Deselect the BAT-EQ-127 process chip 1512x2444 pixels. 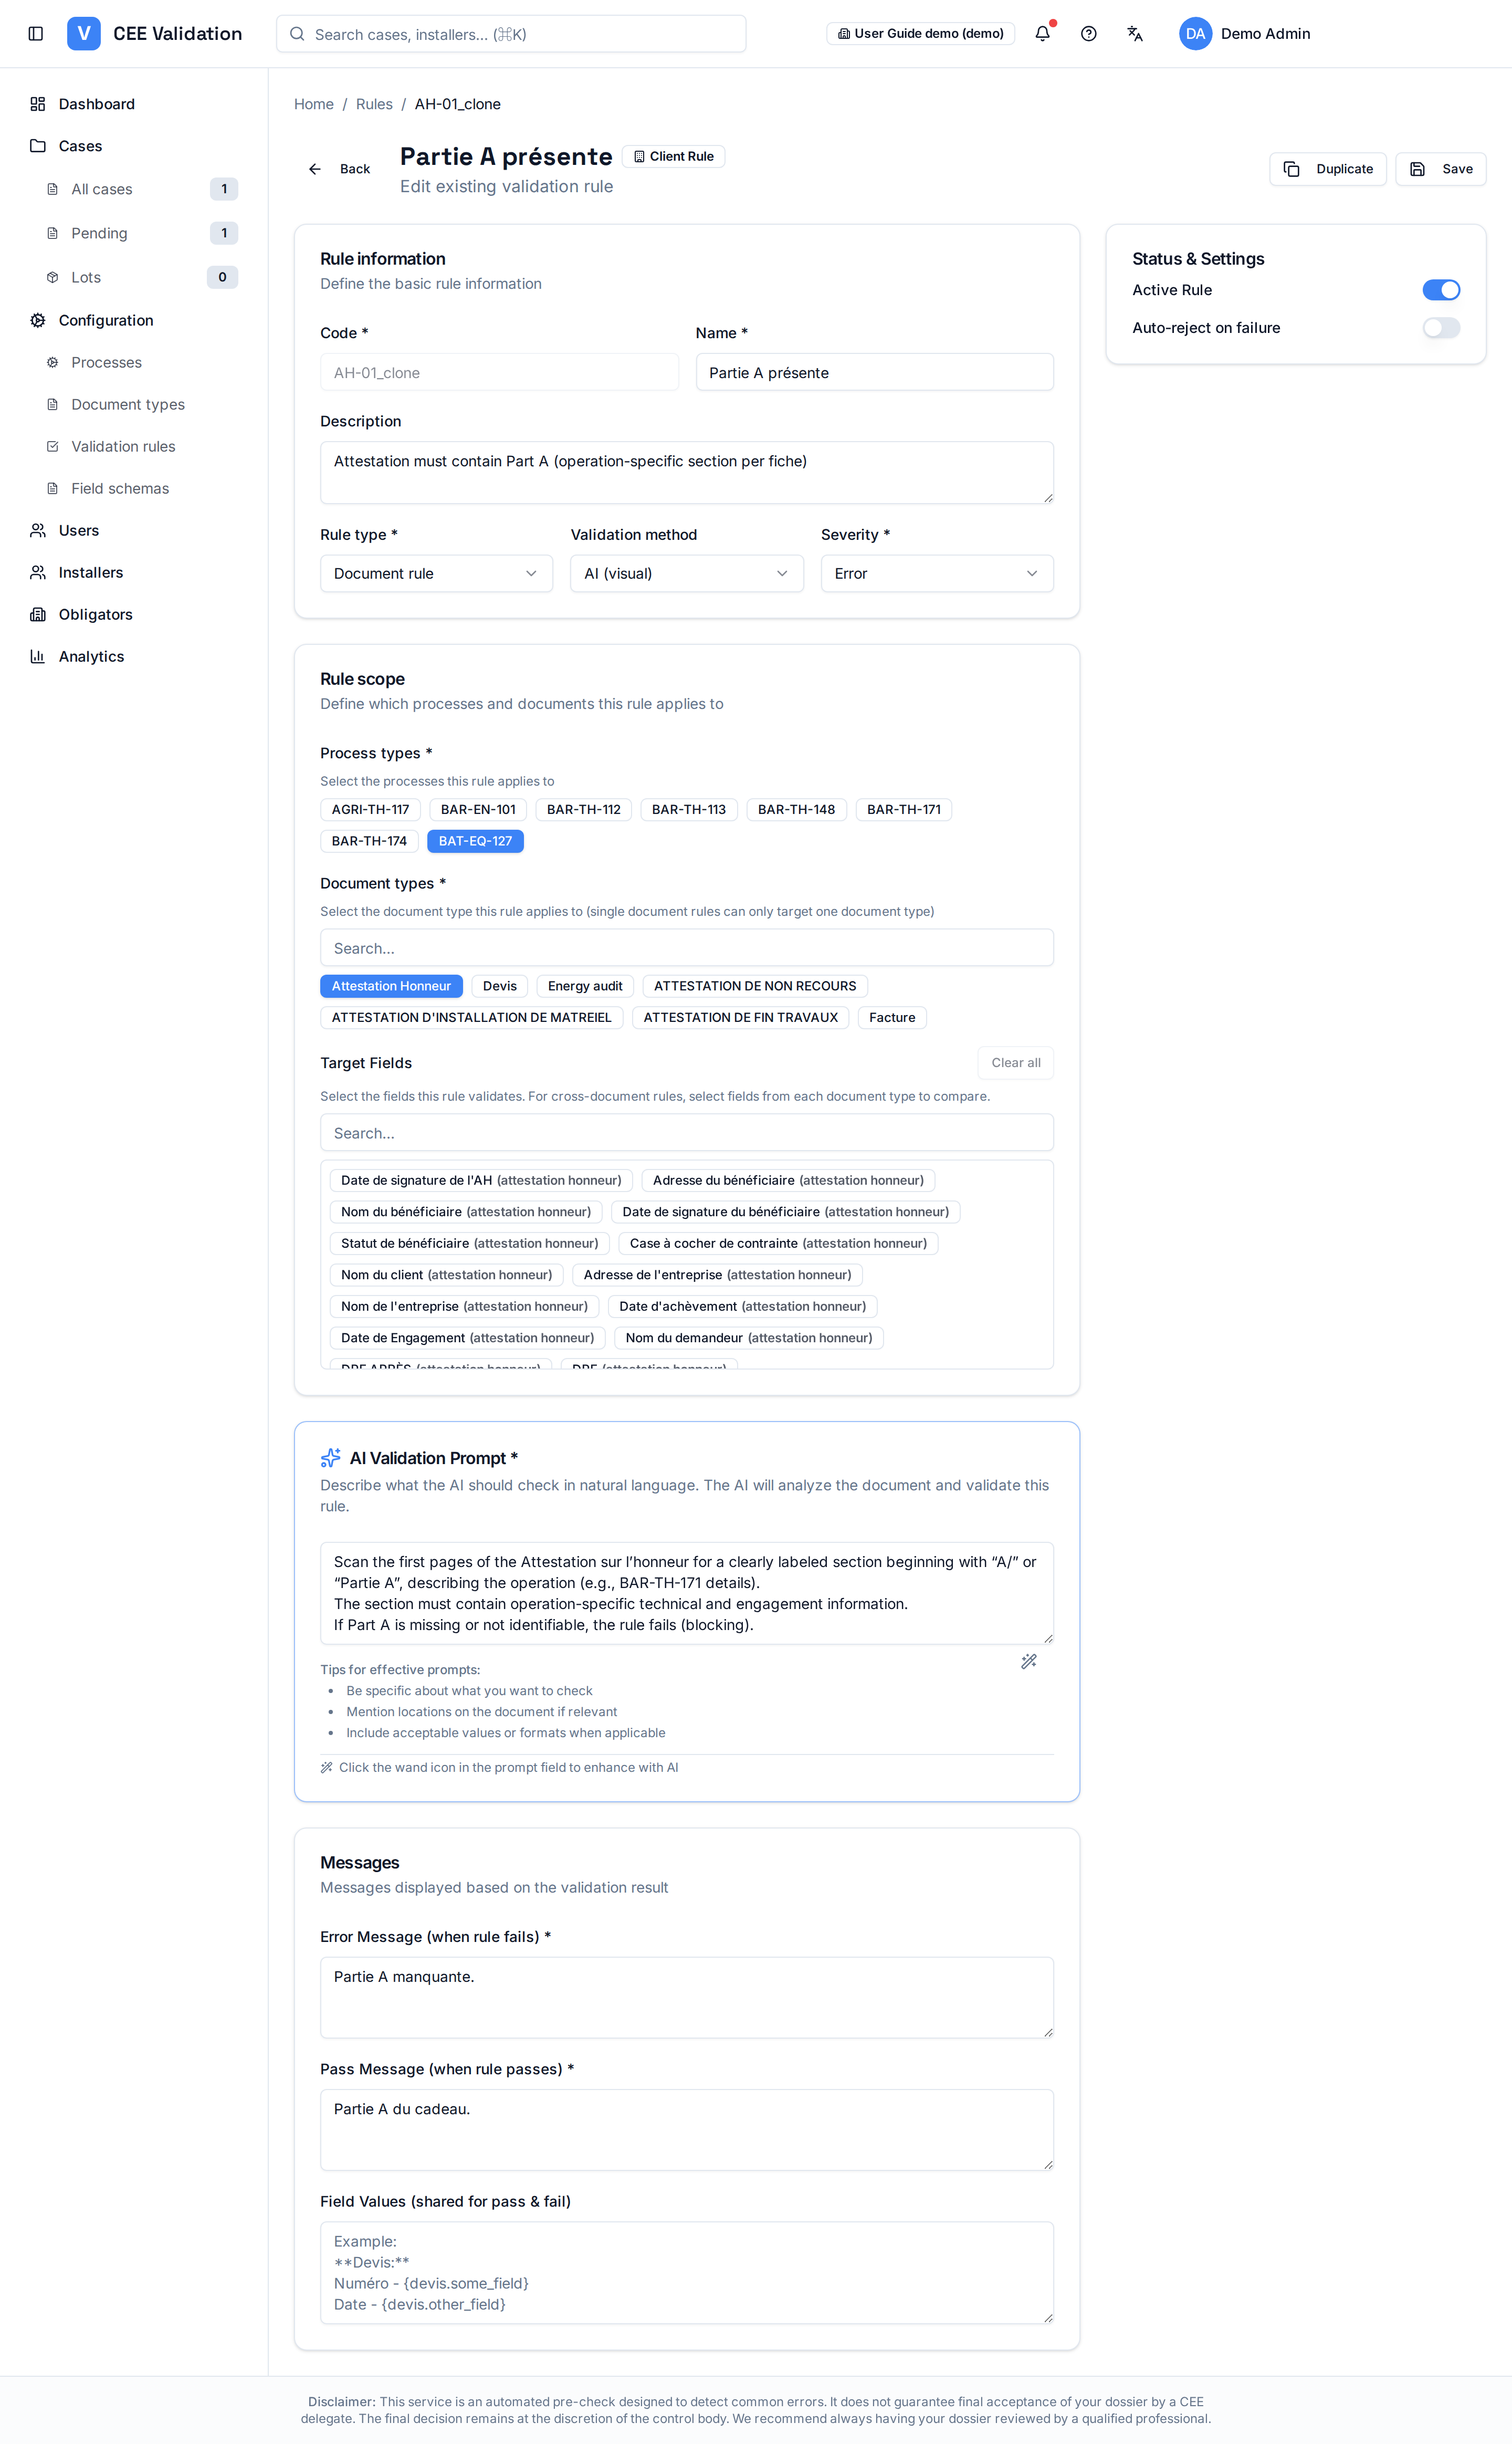(475, 841)
